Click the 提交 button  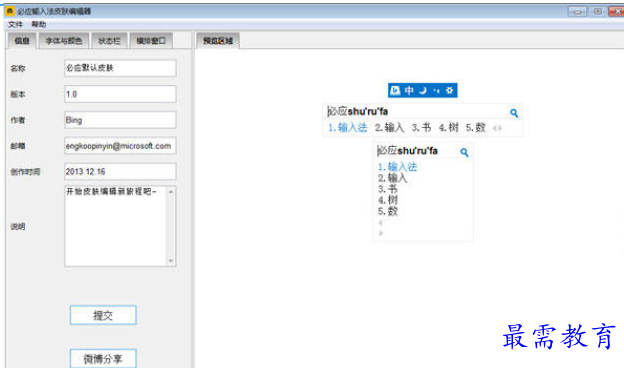(x=103, y=315)
